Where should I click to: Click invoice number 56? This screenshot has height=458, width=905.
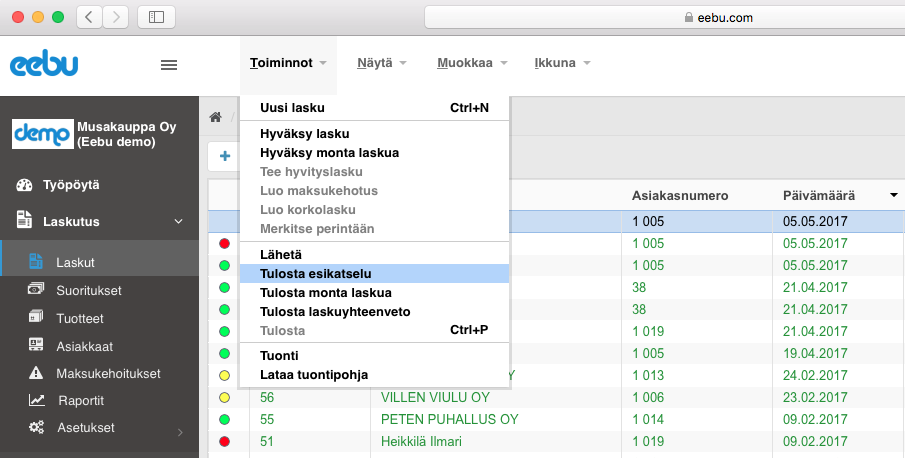[267, 397]
